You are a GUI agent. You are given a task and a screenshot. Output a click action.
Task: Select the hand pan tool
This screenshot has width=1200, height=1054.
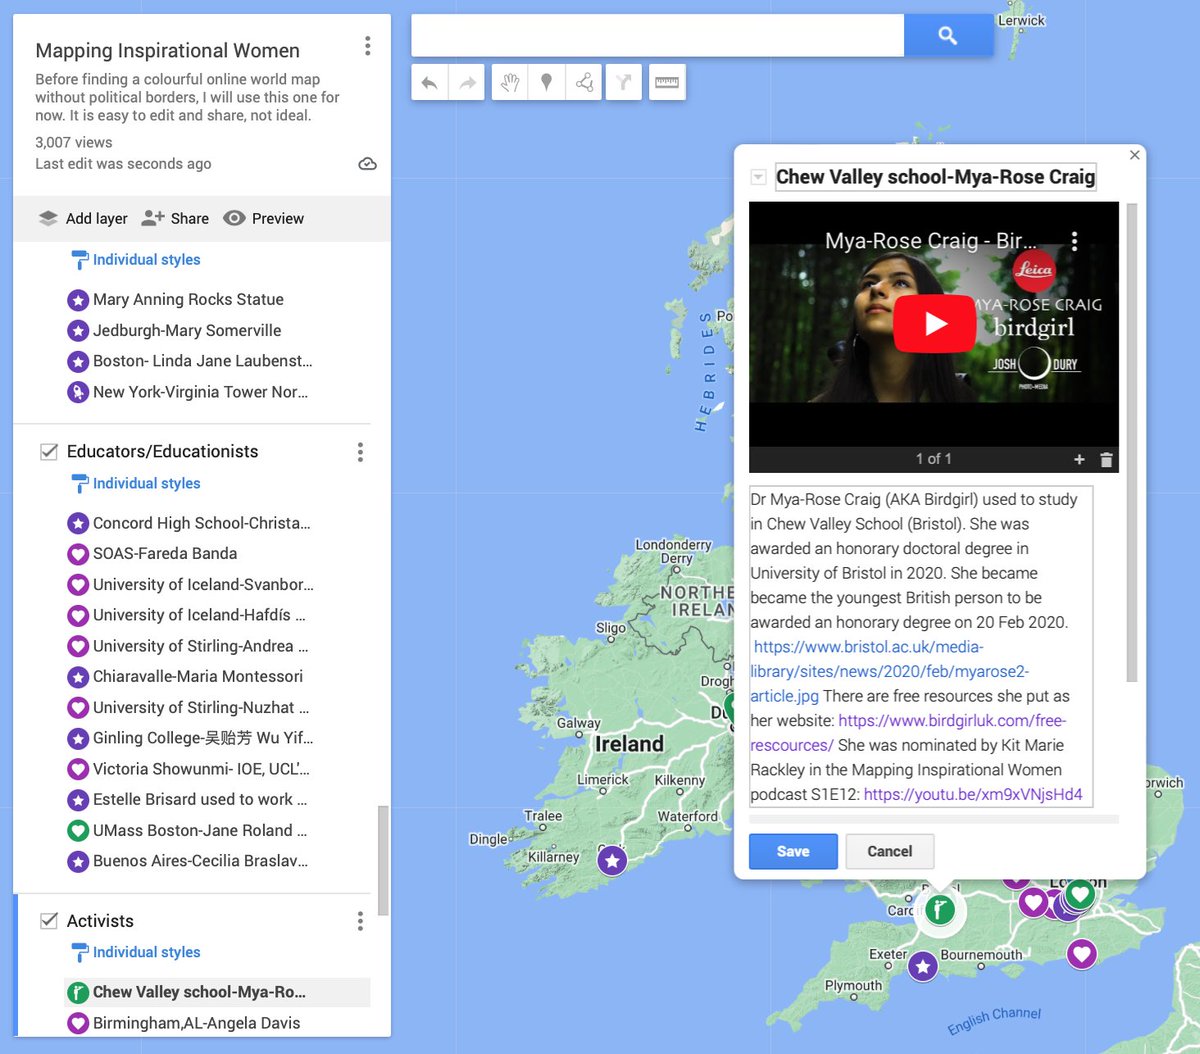click(508, 82)
